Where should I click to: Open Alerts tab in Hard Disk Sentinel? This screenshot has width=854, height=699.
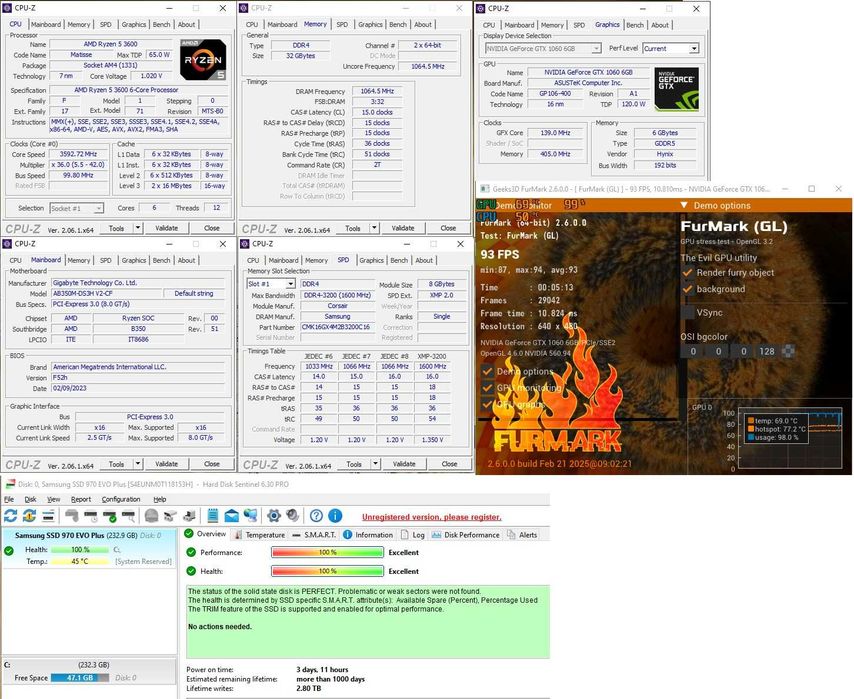(522, 535)
